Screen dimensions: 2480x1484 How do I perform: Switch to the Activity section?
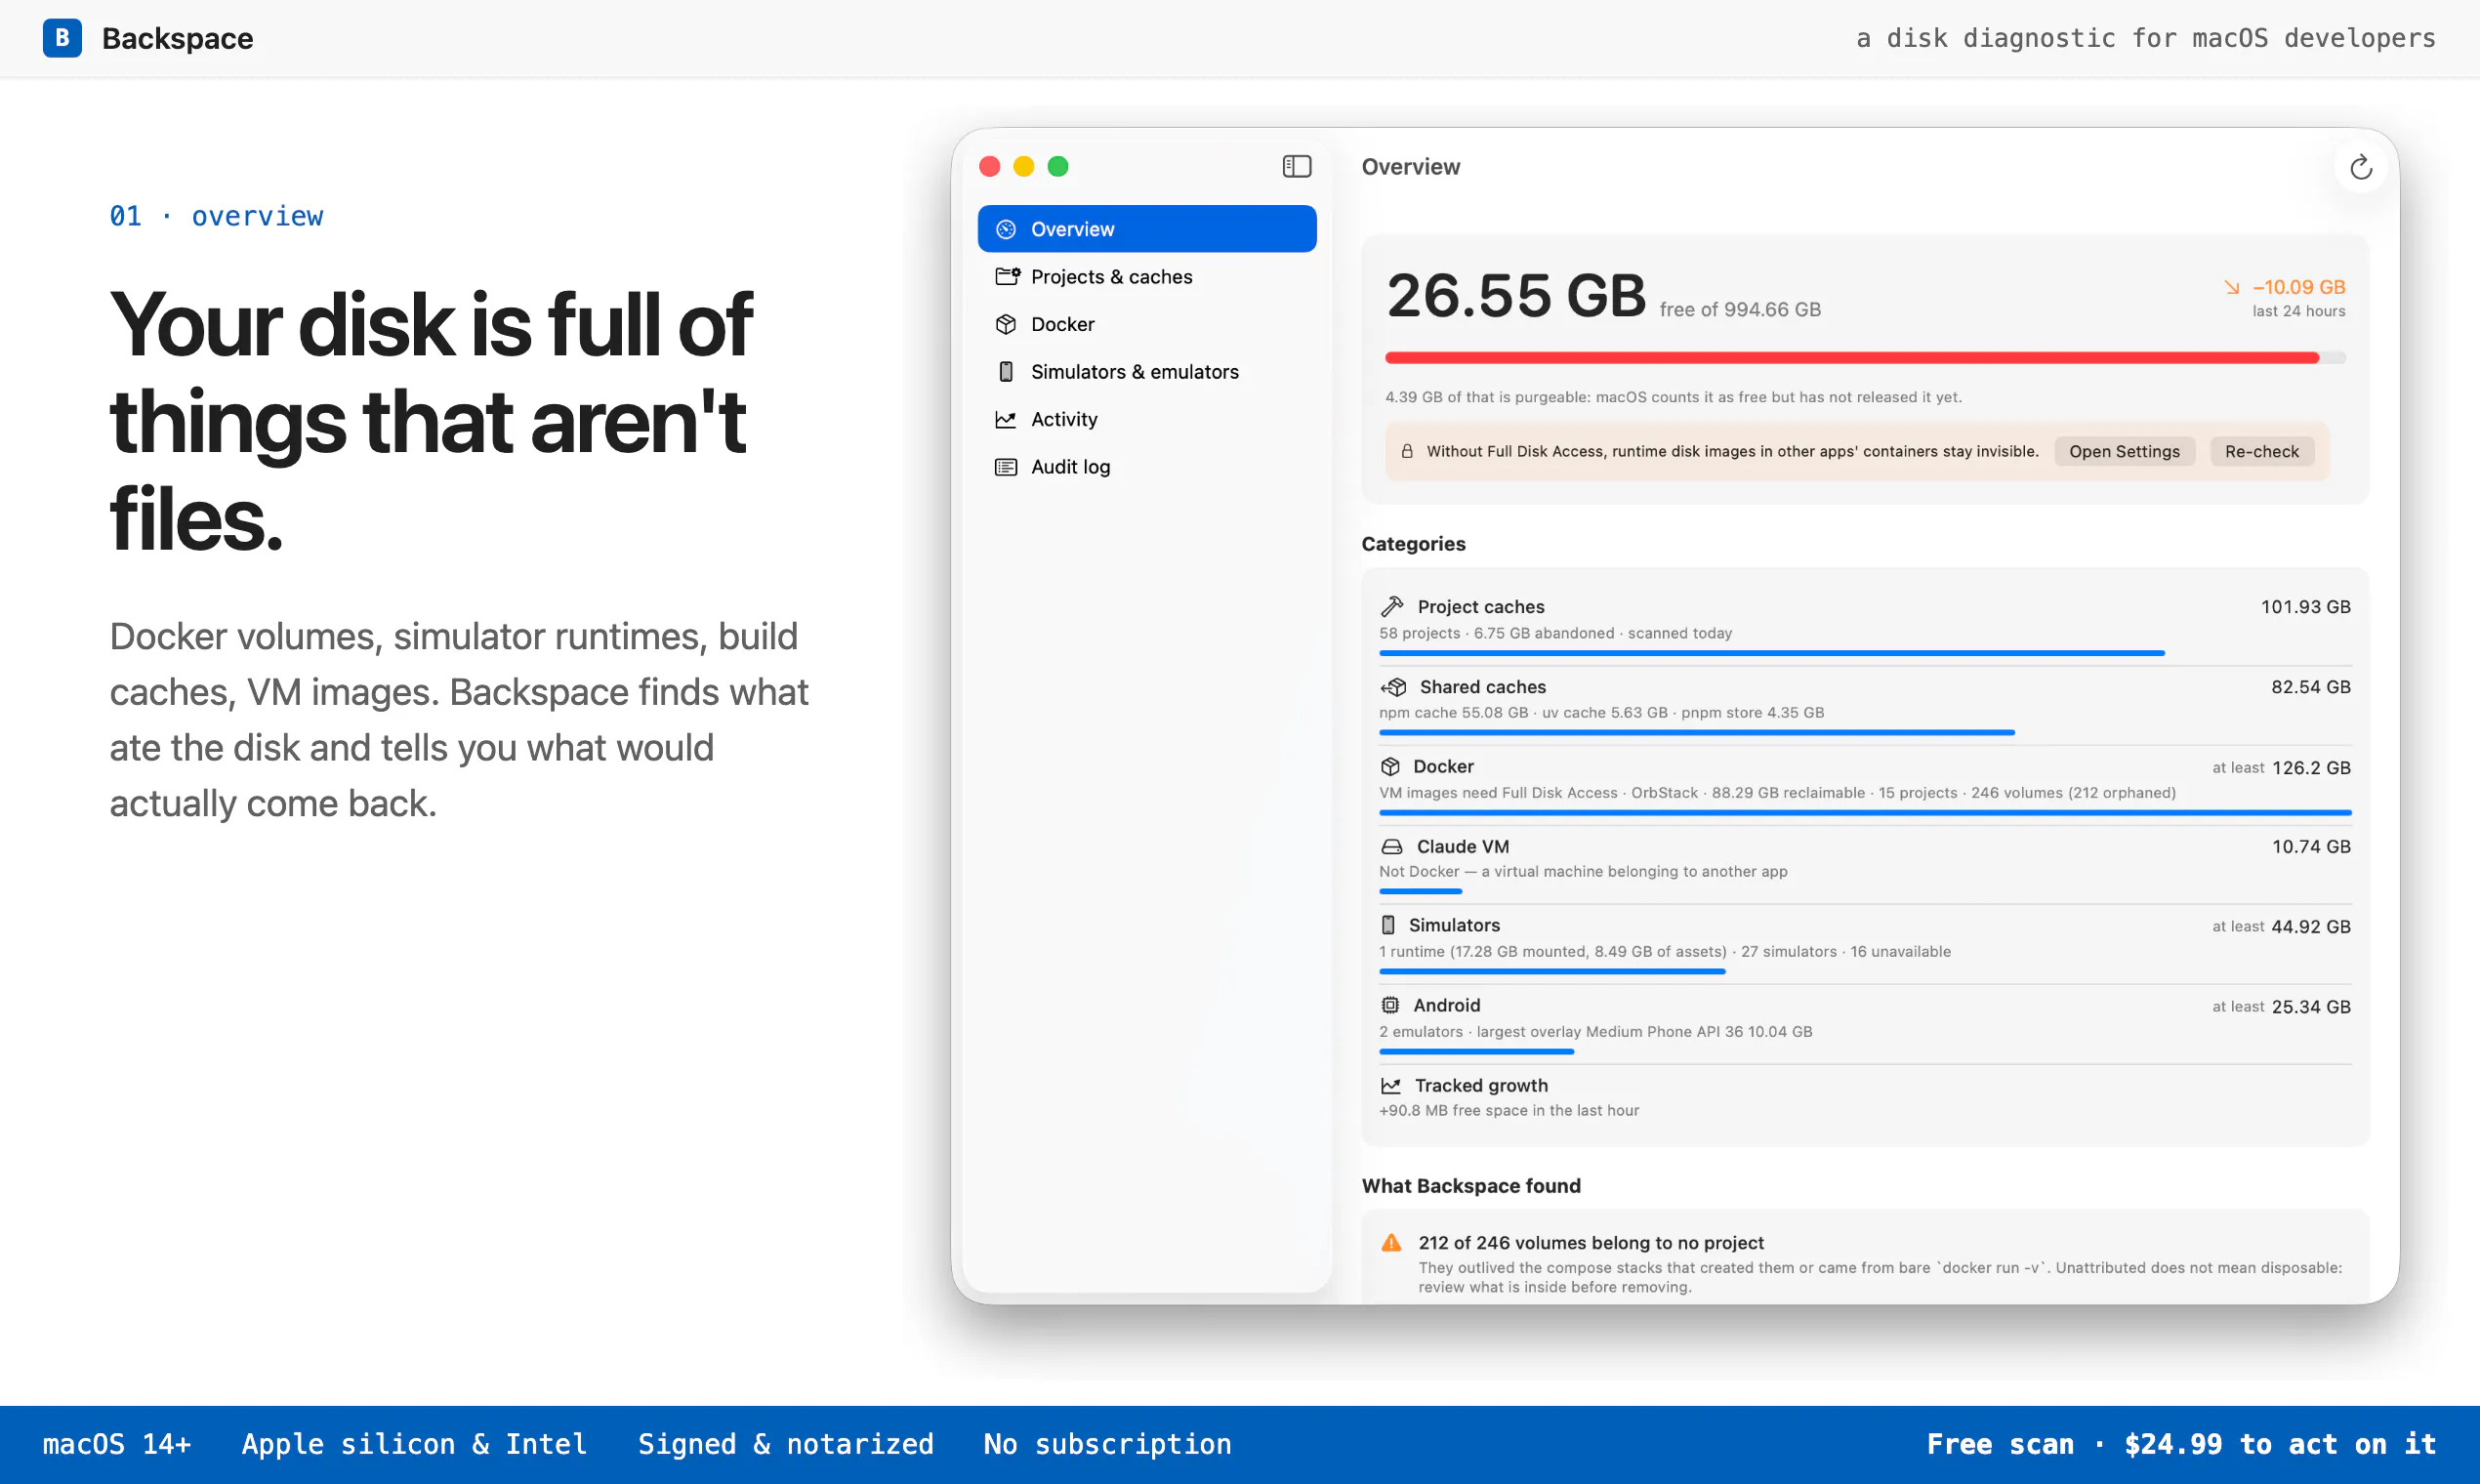click(1147, 419)
